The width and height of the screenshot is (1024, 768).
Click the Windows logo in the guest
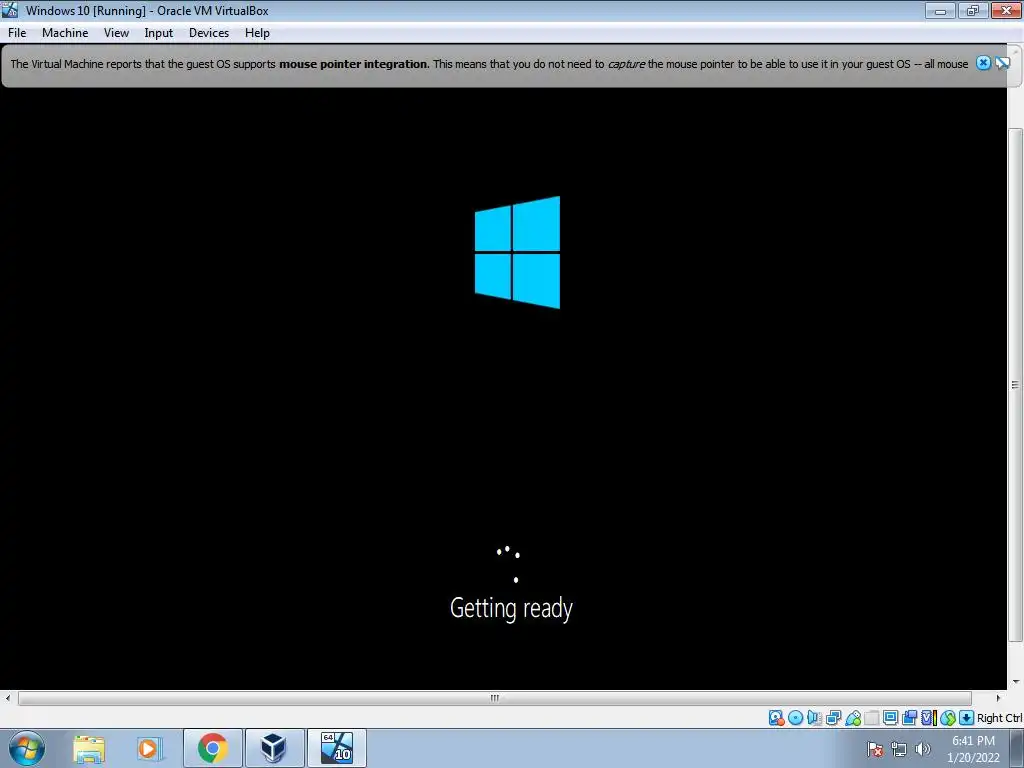(517, 252)
